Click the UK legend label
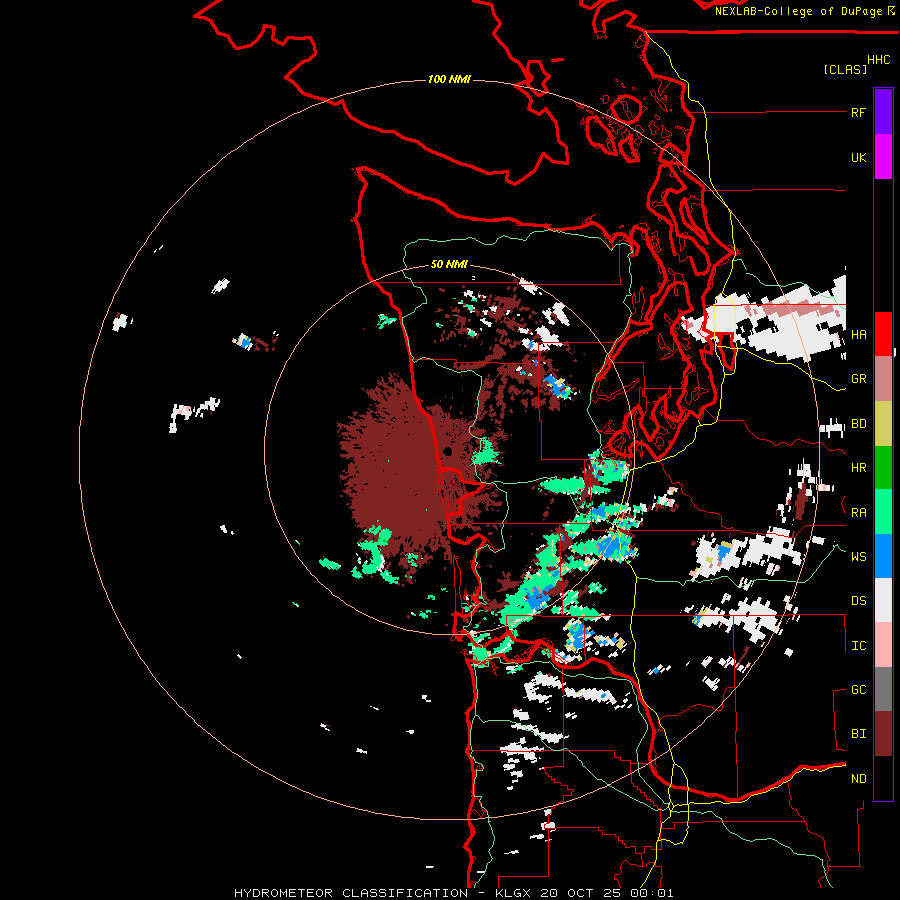 (x=858, y=157)
